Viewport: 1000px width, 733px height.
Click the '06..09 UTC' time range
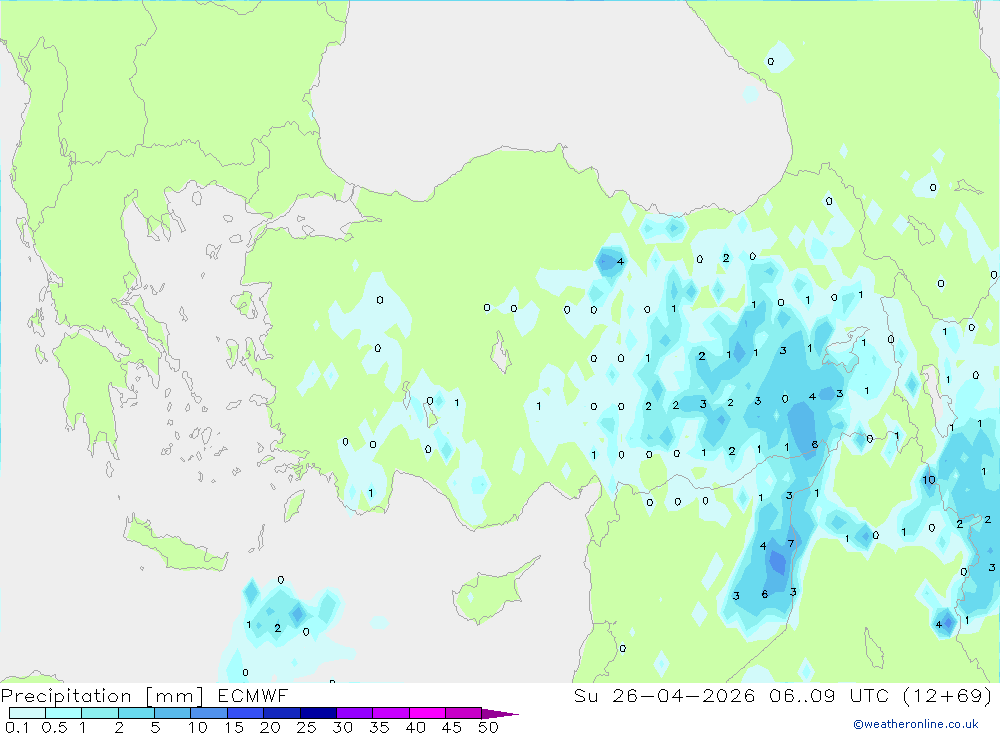click(x=830, y=695)
